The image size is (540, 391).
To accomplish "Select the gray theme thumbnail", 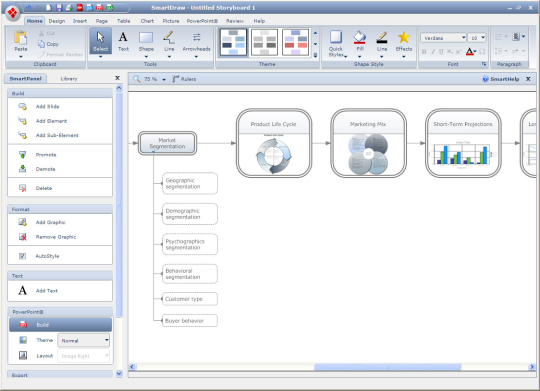I will click(264, 42).
